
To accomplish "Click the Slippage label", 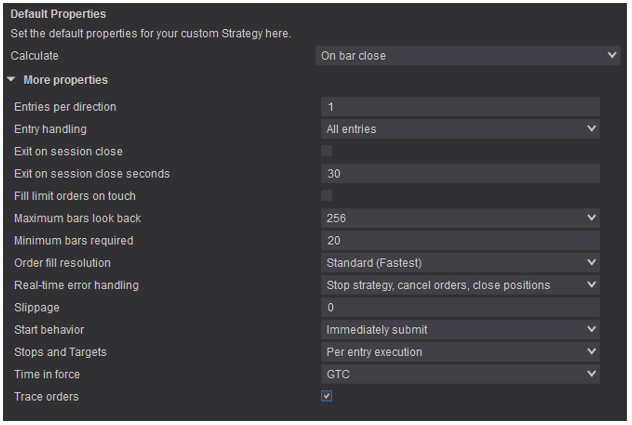I will click(x=37, y=308).
